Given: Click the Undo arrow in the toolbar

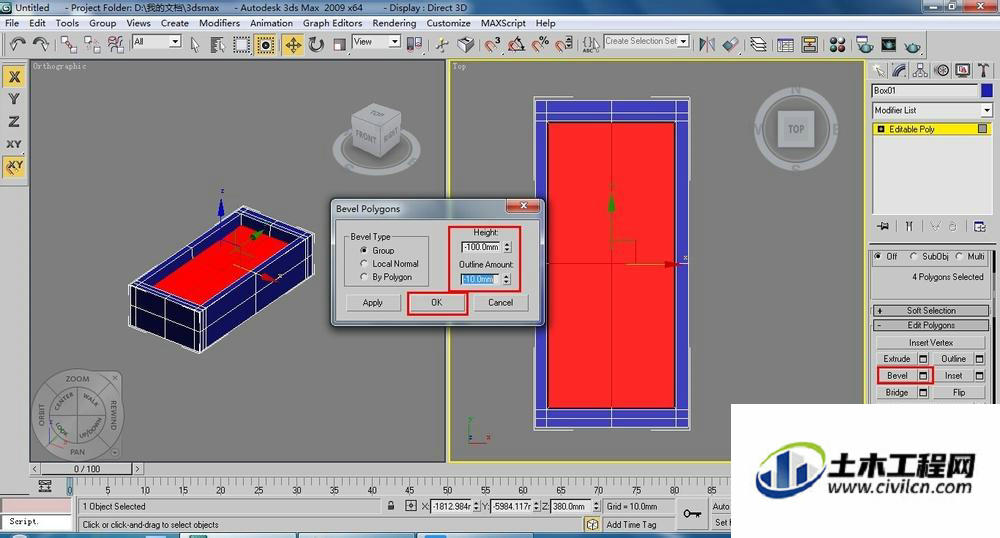Looking at the screenshot, I should pos(18,44).
